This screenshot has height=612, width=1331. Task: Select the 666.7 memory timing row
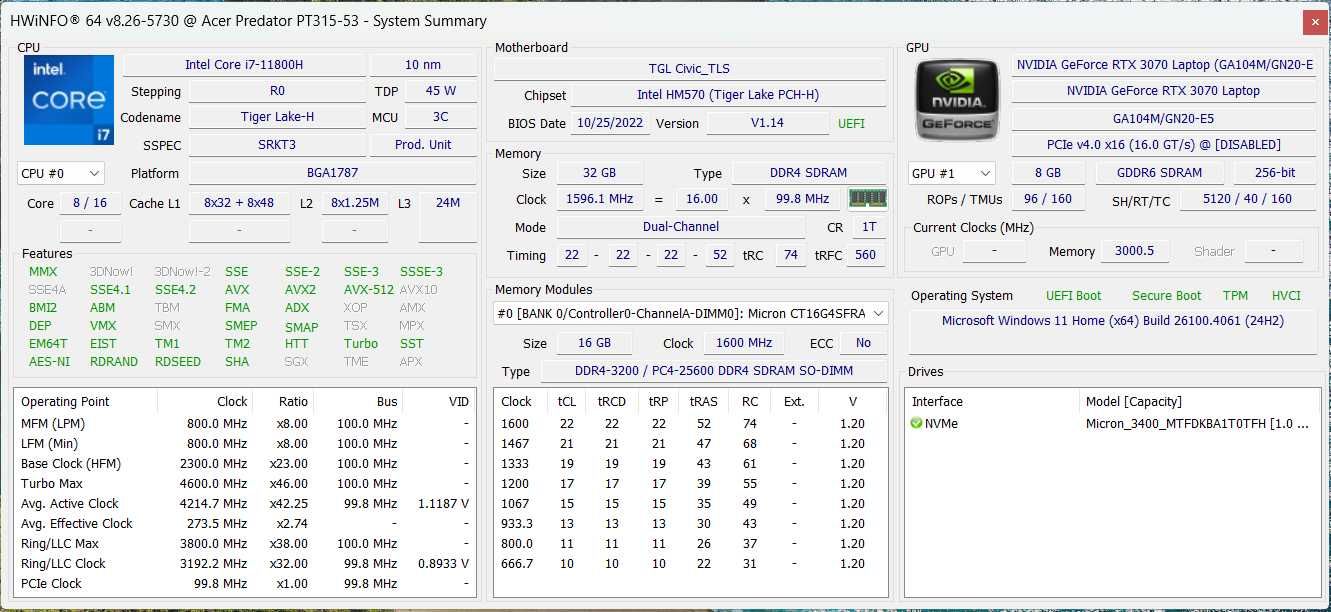click(690, 563)
